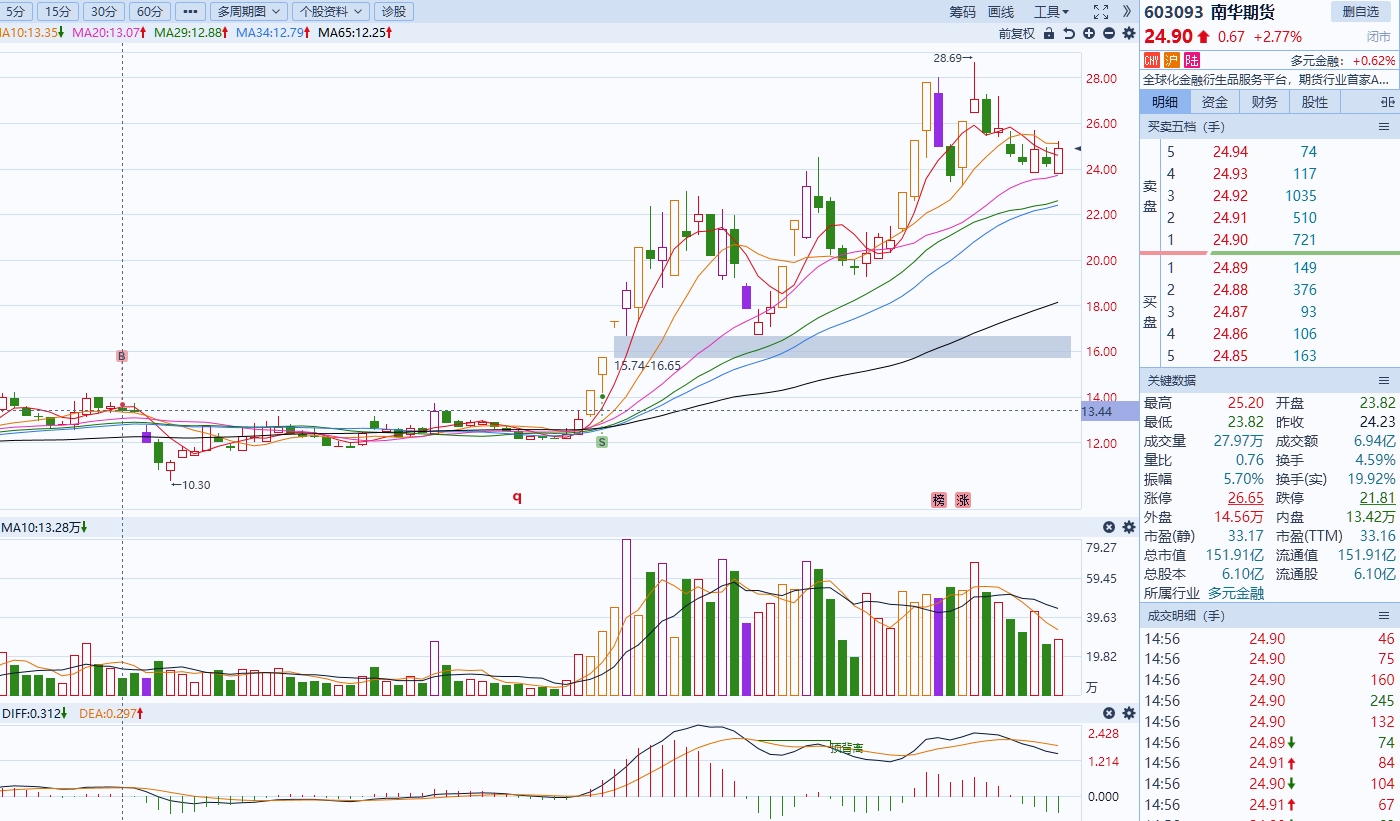1400x821 pixels.
Task: Click the undo arrow icon beside 前复权
Action: point(1068,33)
